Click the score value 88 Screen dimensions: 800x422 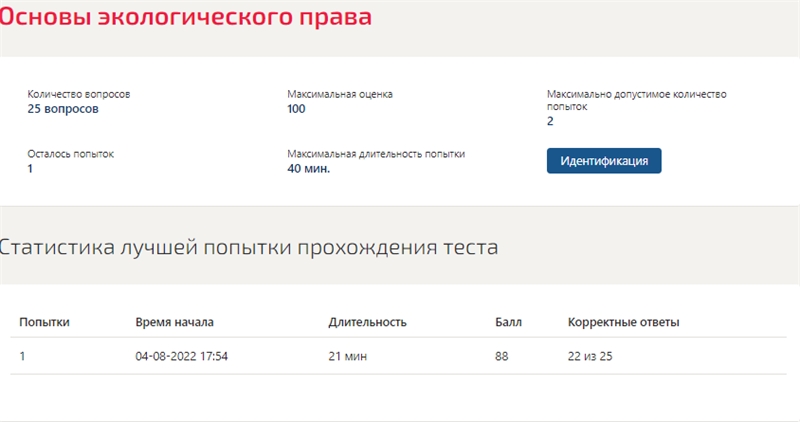point(502,356)
